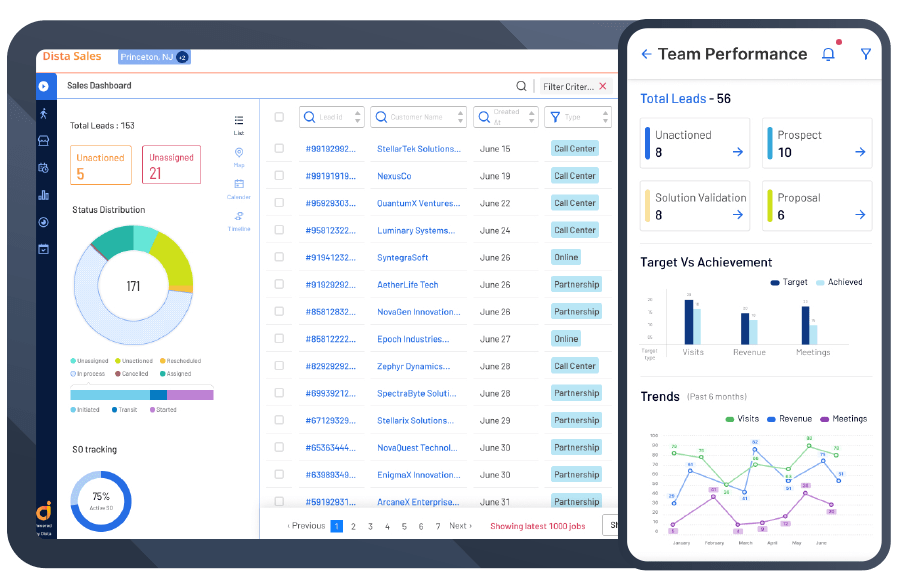Open the store sidebar icon

44,141
